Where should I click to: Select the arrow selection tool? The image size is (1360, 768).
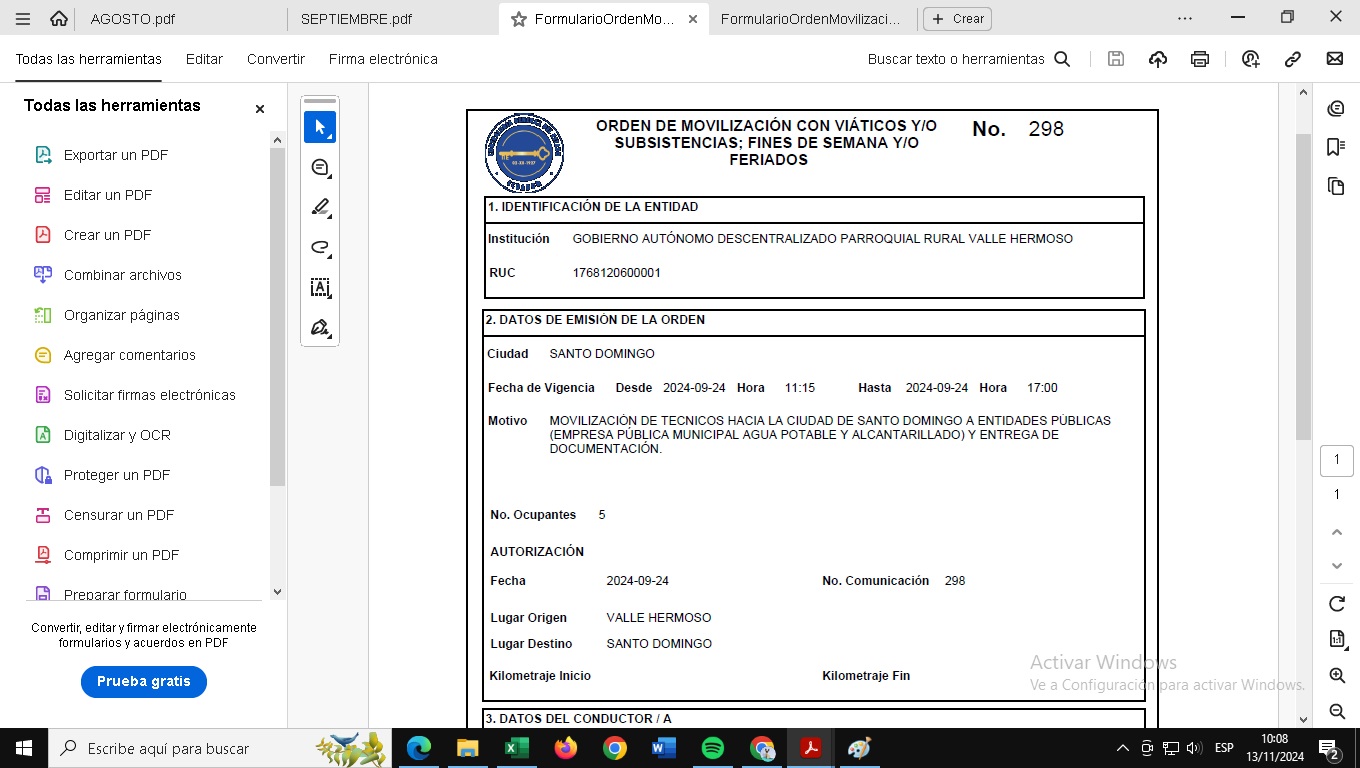pyautogui.click(x=320, y=127)
